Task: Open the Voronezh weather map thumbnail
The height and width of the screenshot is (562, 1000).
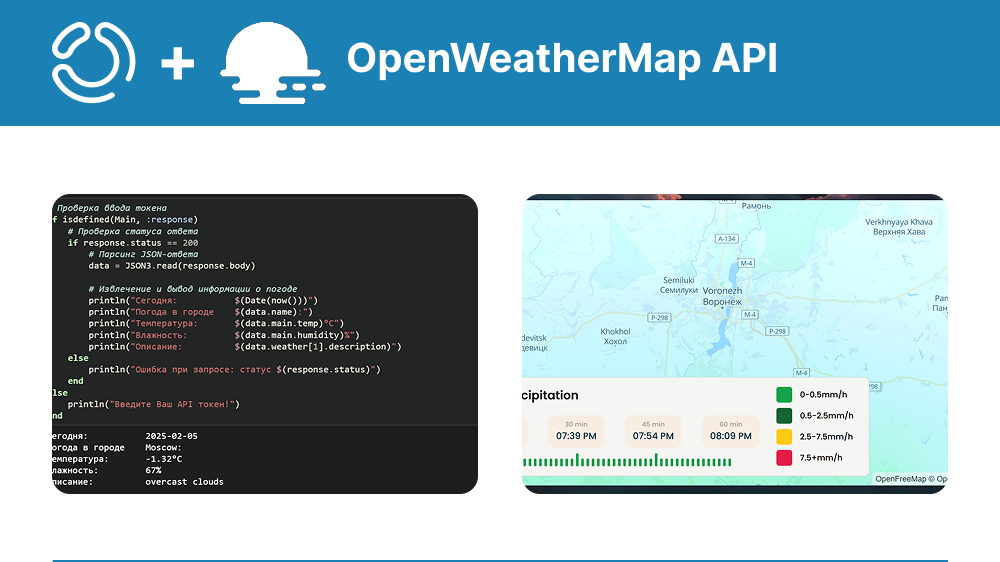Action: 735,344
